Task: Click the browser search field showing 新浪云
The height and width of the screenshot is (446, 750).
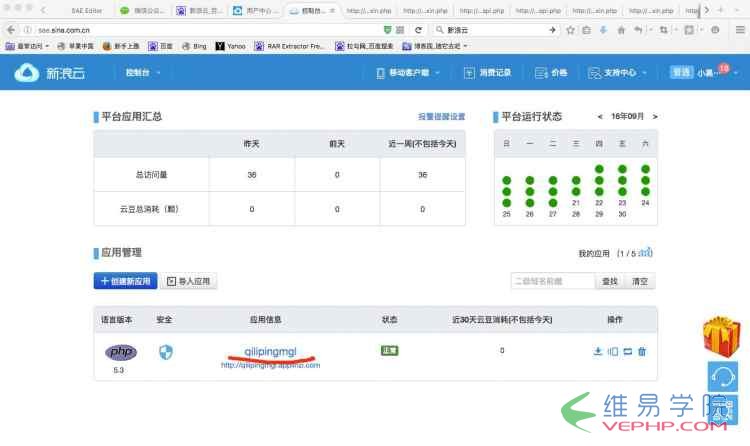Action: pos(495,30)
